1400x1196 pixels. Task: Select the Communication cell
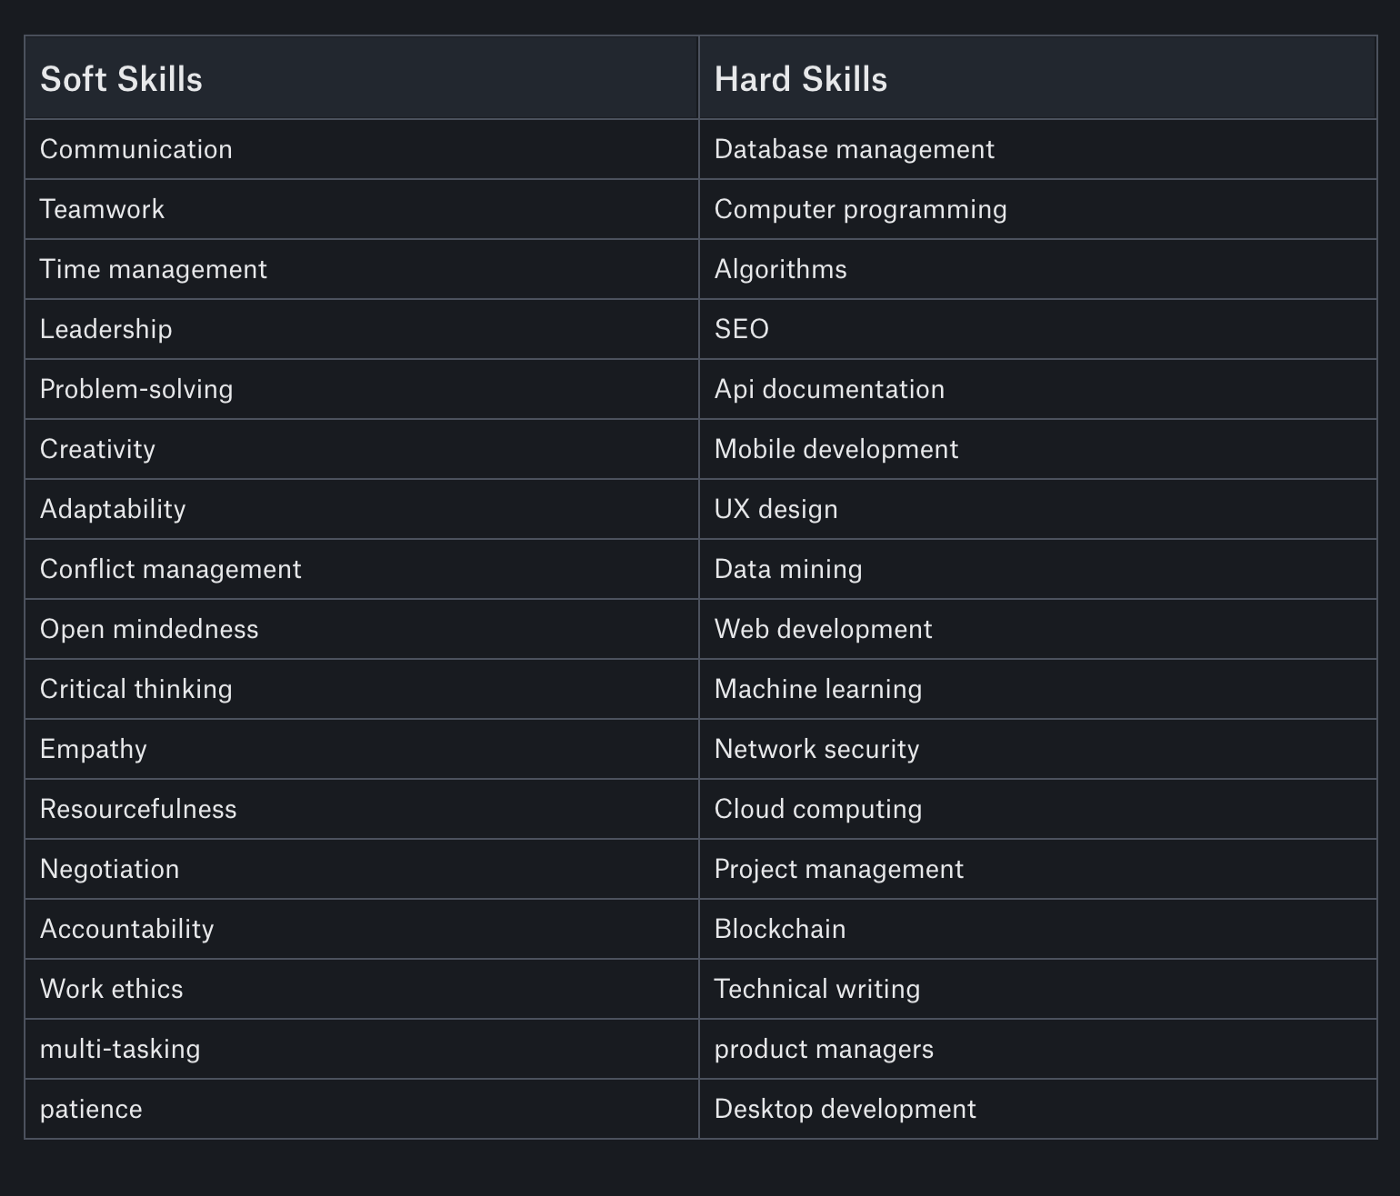click(x=136, y=149)
